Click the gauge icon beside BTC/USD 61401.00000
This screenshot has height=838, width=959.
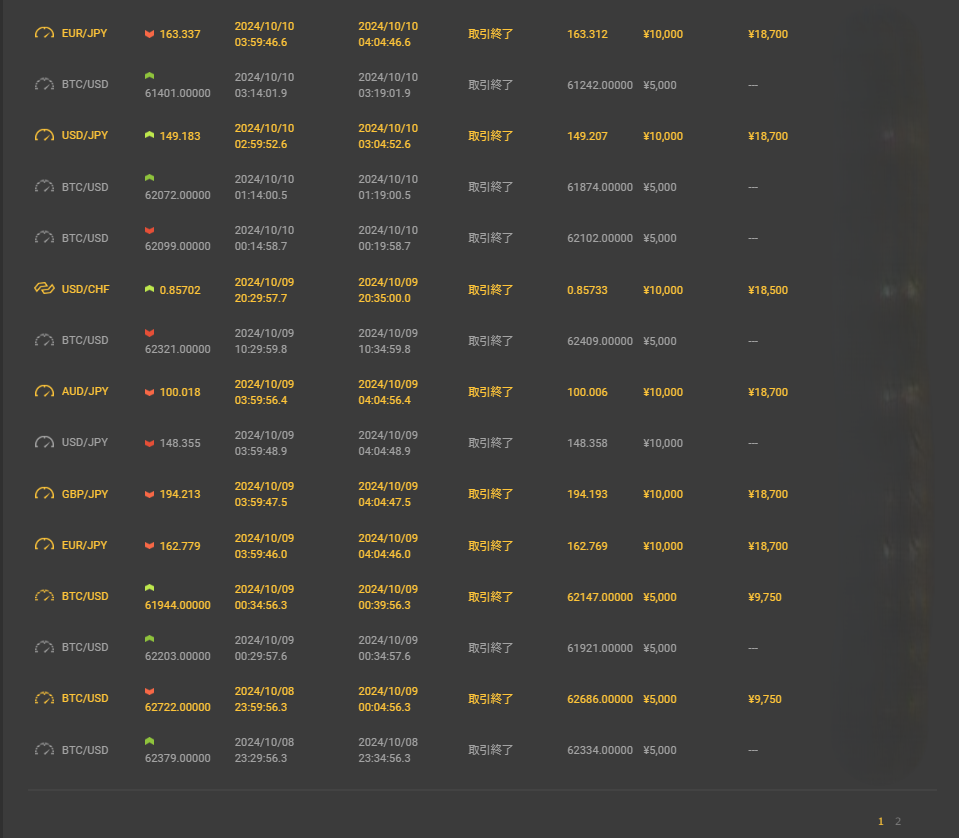tap(44, 84)
